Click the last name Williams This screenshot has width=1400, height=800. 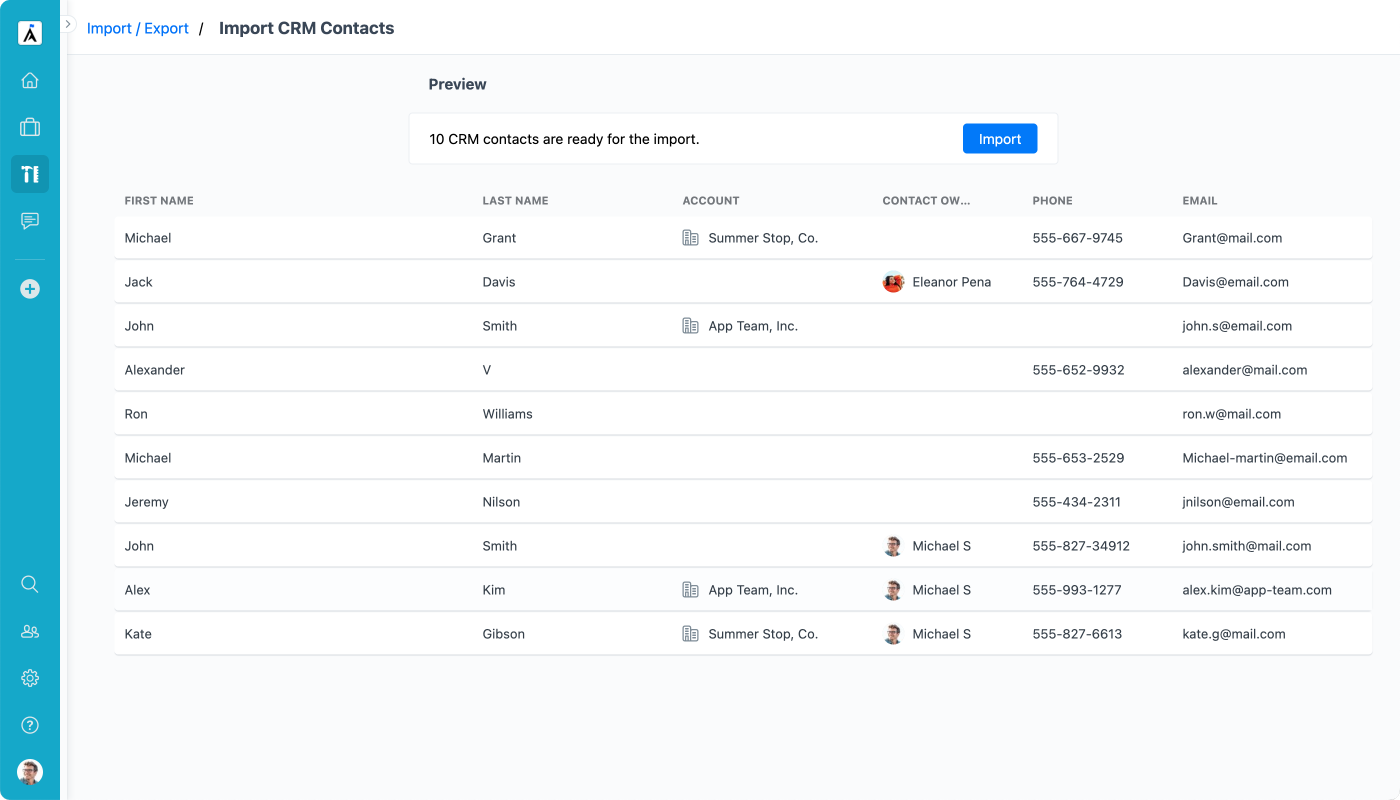(508, 414)
